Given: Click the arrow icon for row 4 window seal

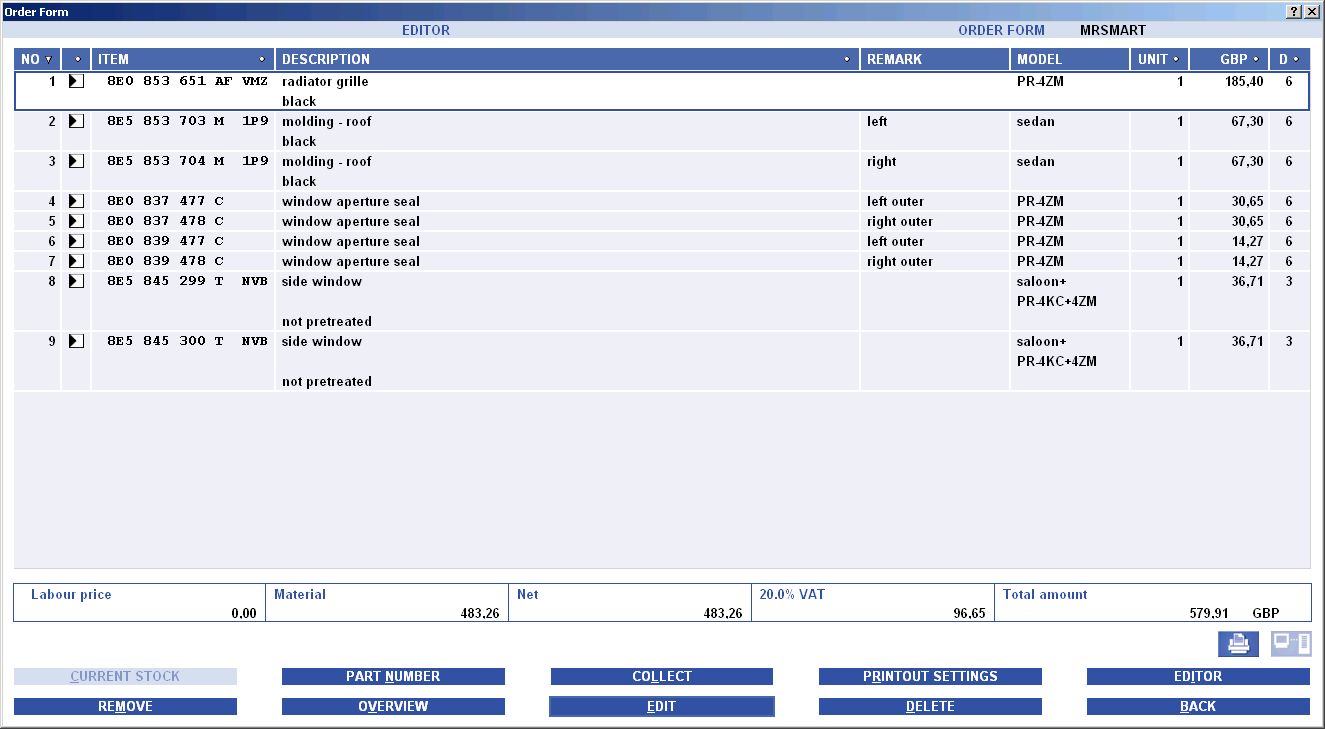Looking at the screenshot, I should click(76, 201).
